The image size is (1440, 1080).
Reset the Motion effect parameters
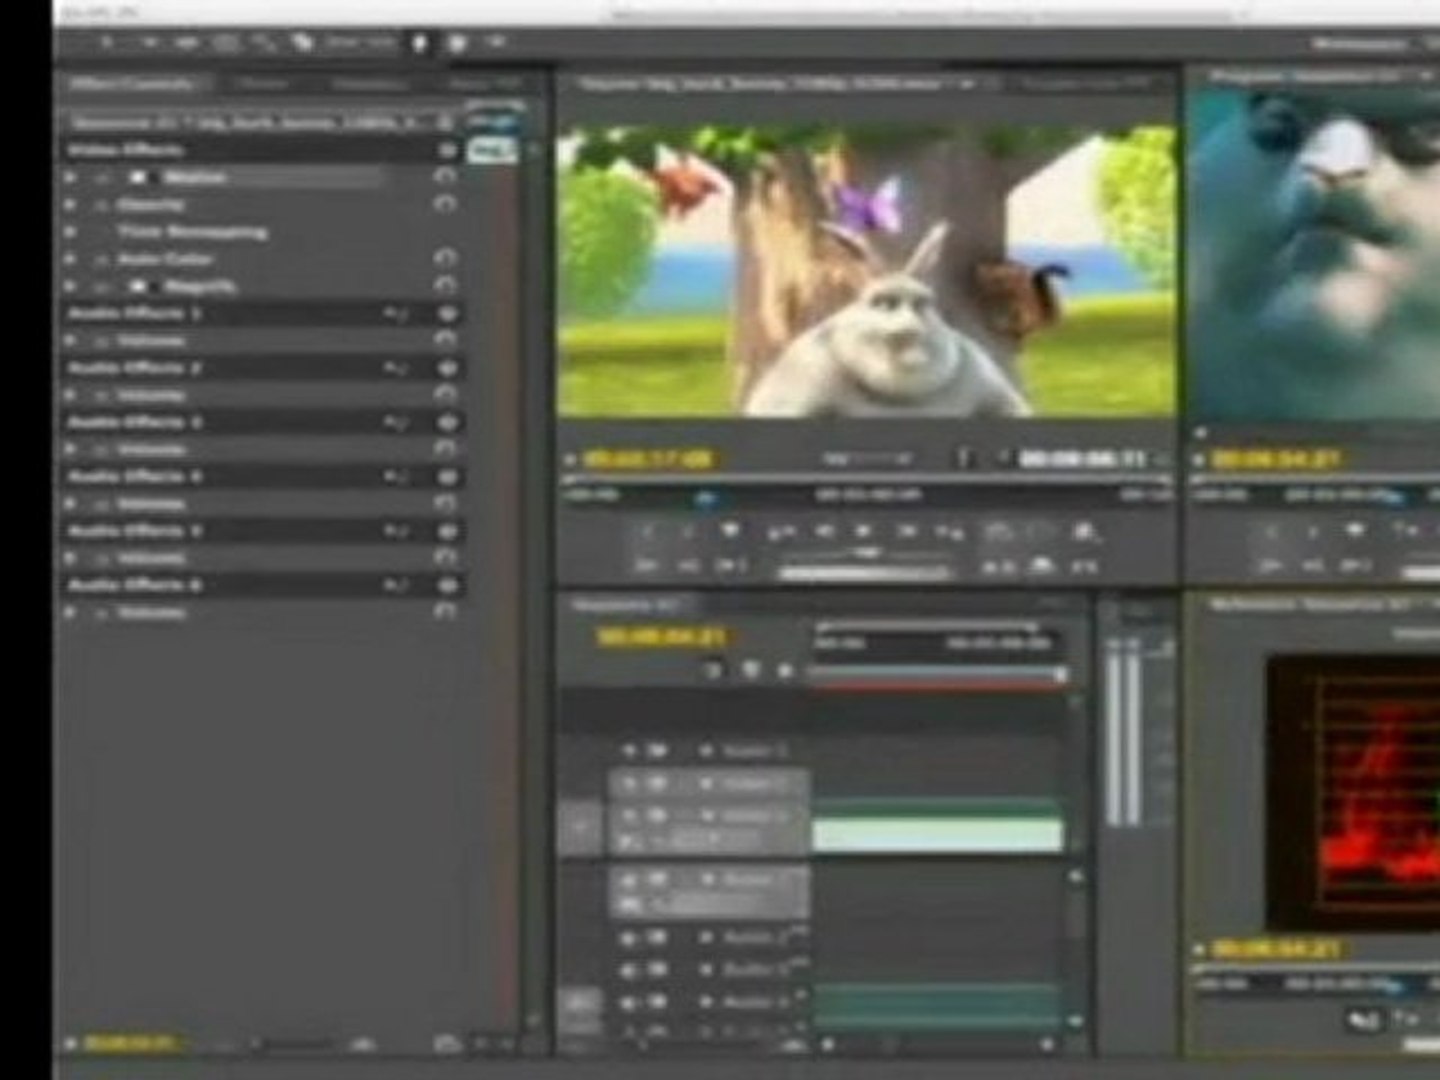tap(445, 177)
